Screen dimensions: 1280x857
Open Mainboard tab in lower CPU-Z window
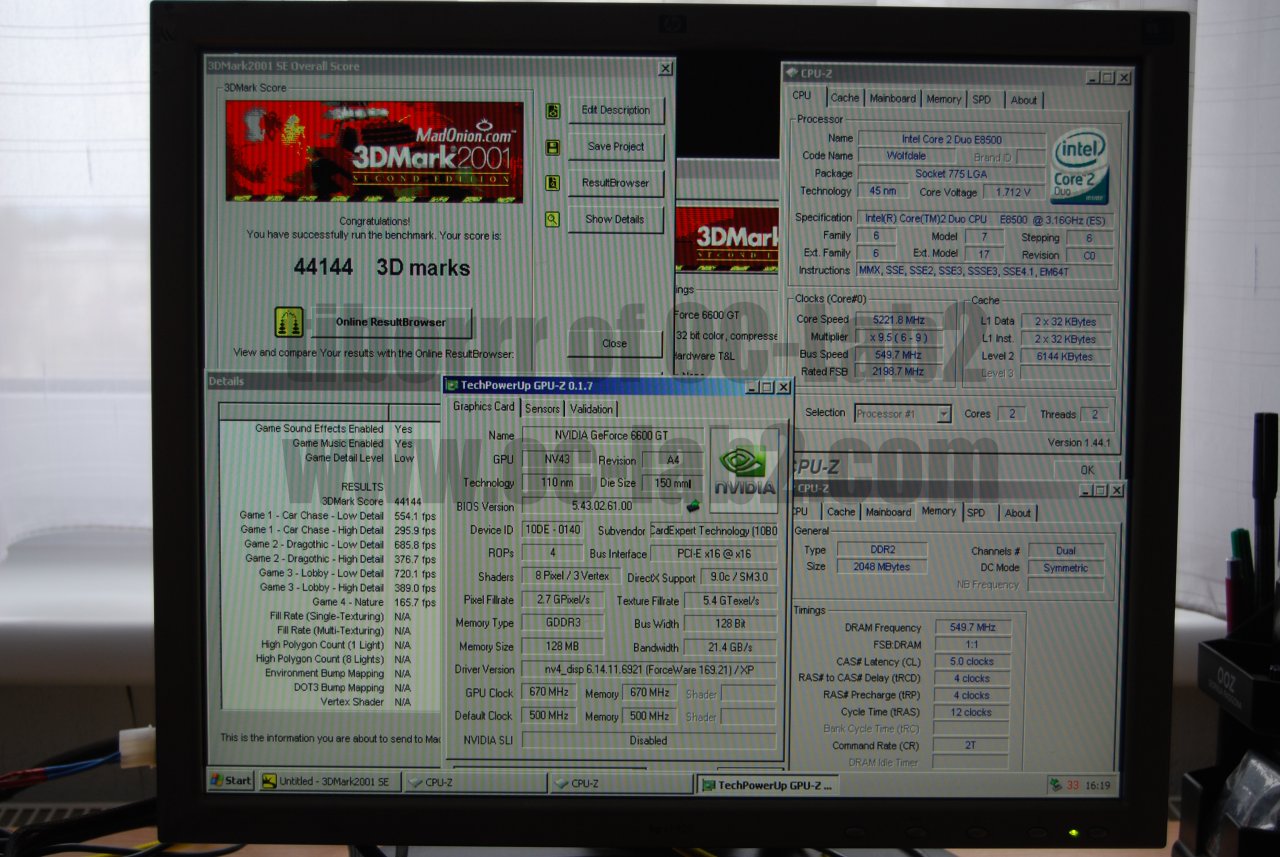[888, 512]
